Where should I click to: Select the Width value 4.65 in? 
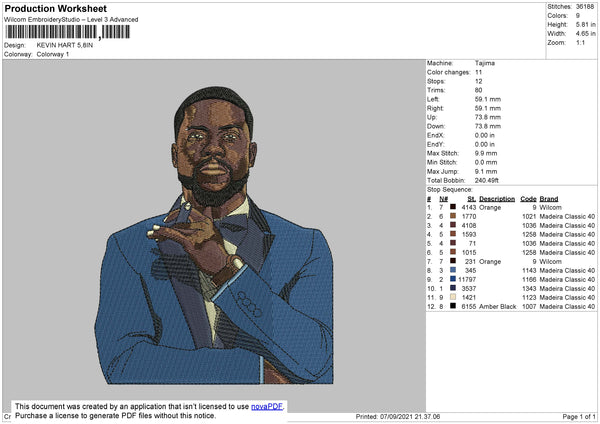click(585, 34)
